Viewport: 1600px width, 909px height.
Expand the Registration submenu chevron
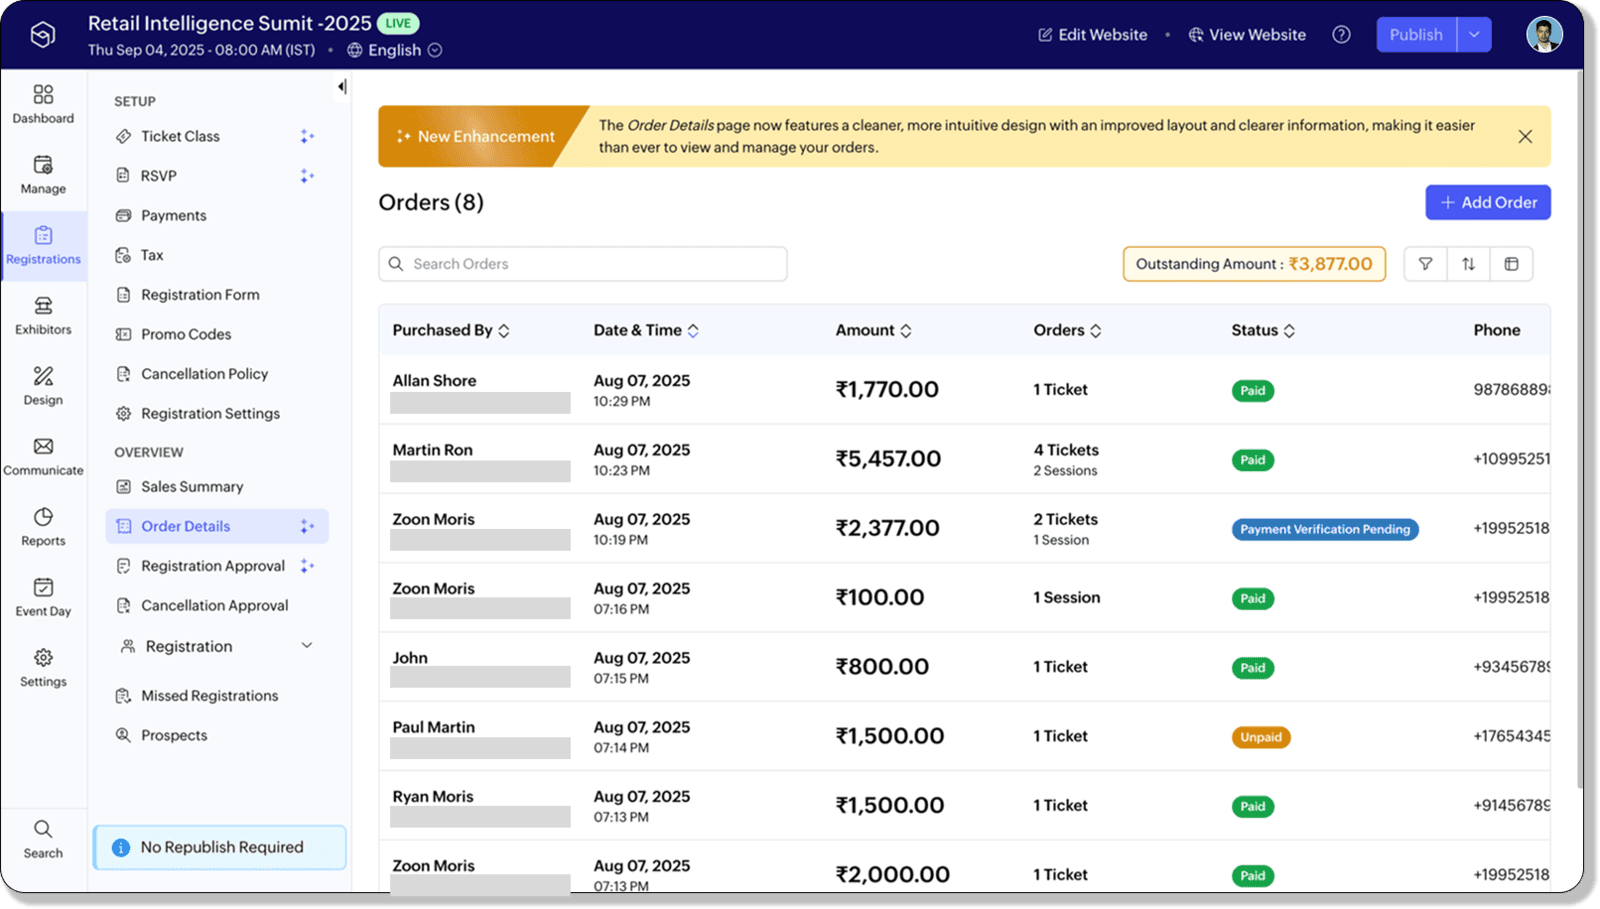[307, 646]
